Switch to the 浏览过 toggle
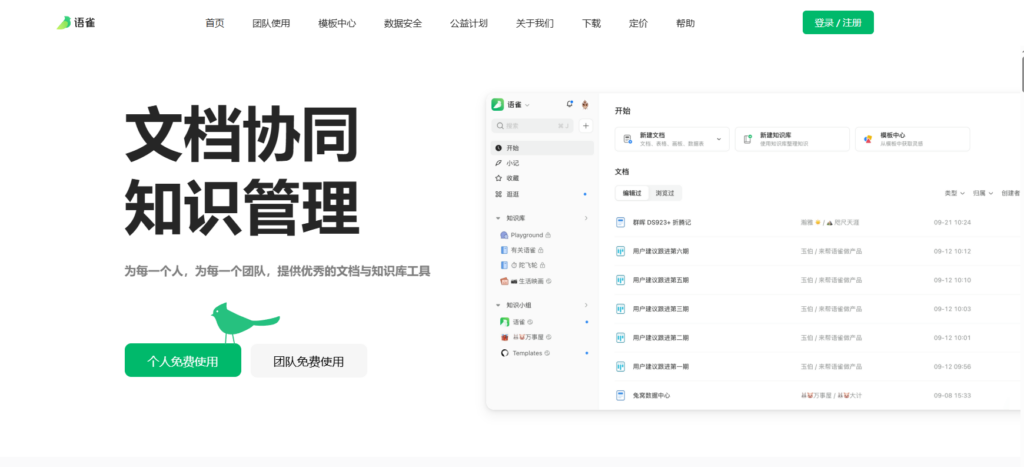Screen dimensions: 1024x467 (x=665, y=193)
